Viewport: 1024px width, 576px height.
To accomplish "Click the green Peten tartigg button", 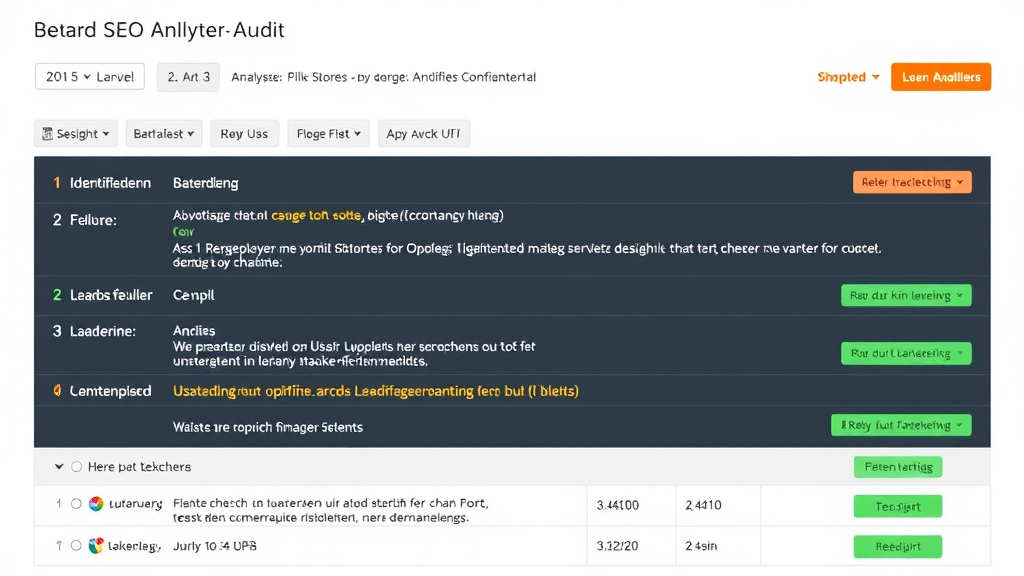I will [x=897, y=467].
